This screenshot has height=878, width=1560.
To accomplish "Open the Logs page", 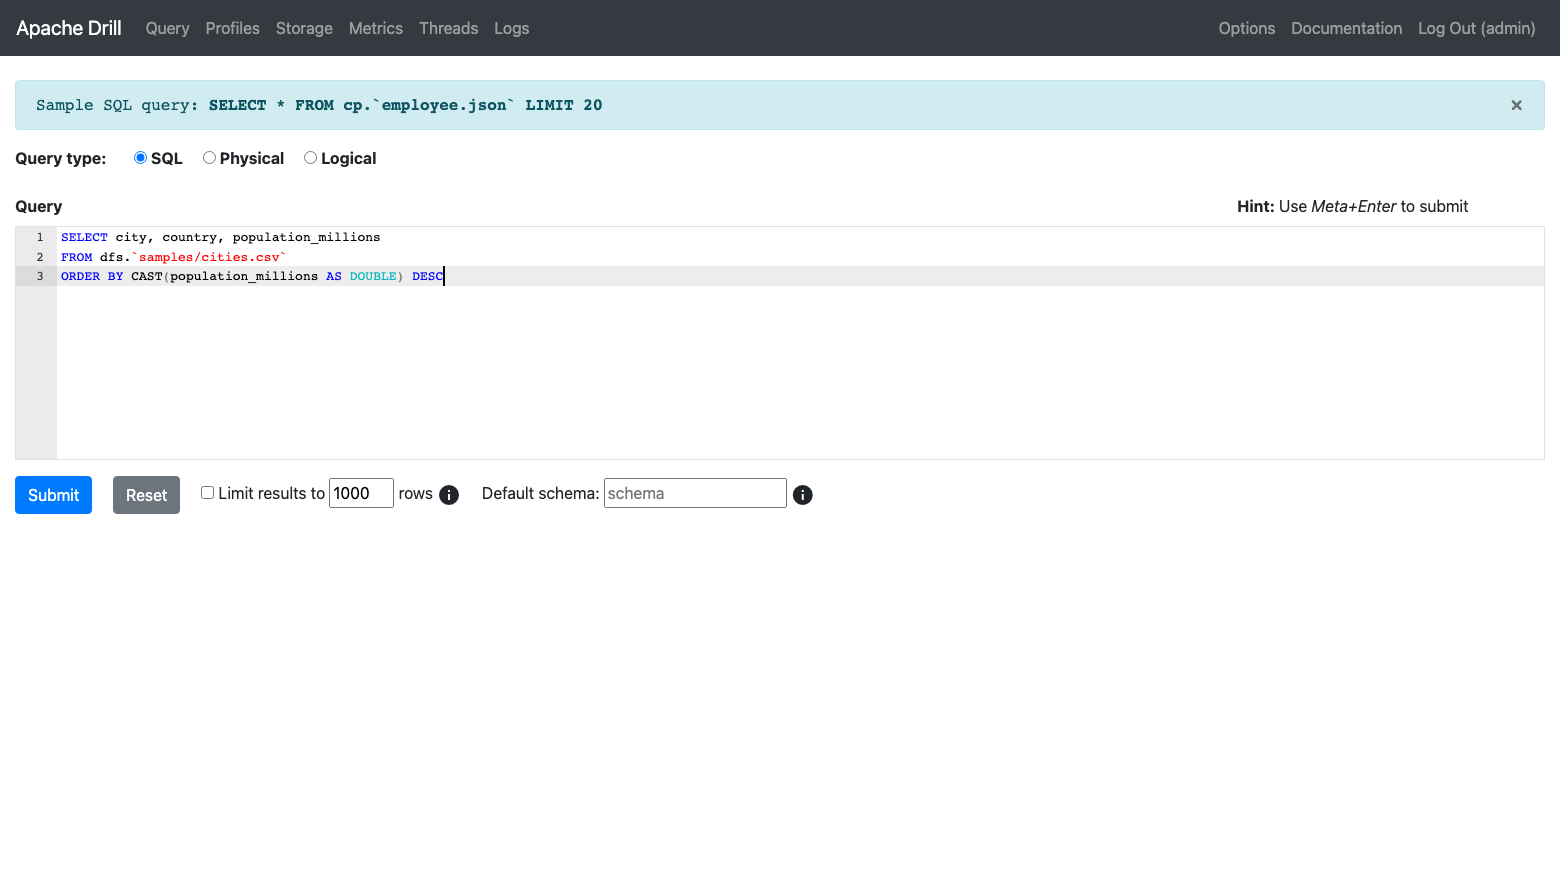I will pos(511,28).
